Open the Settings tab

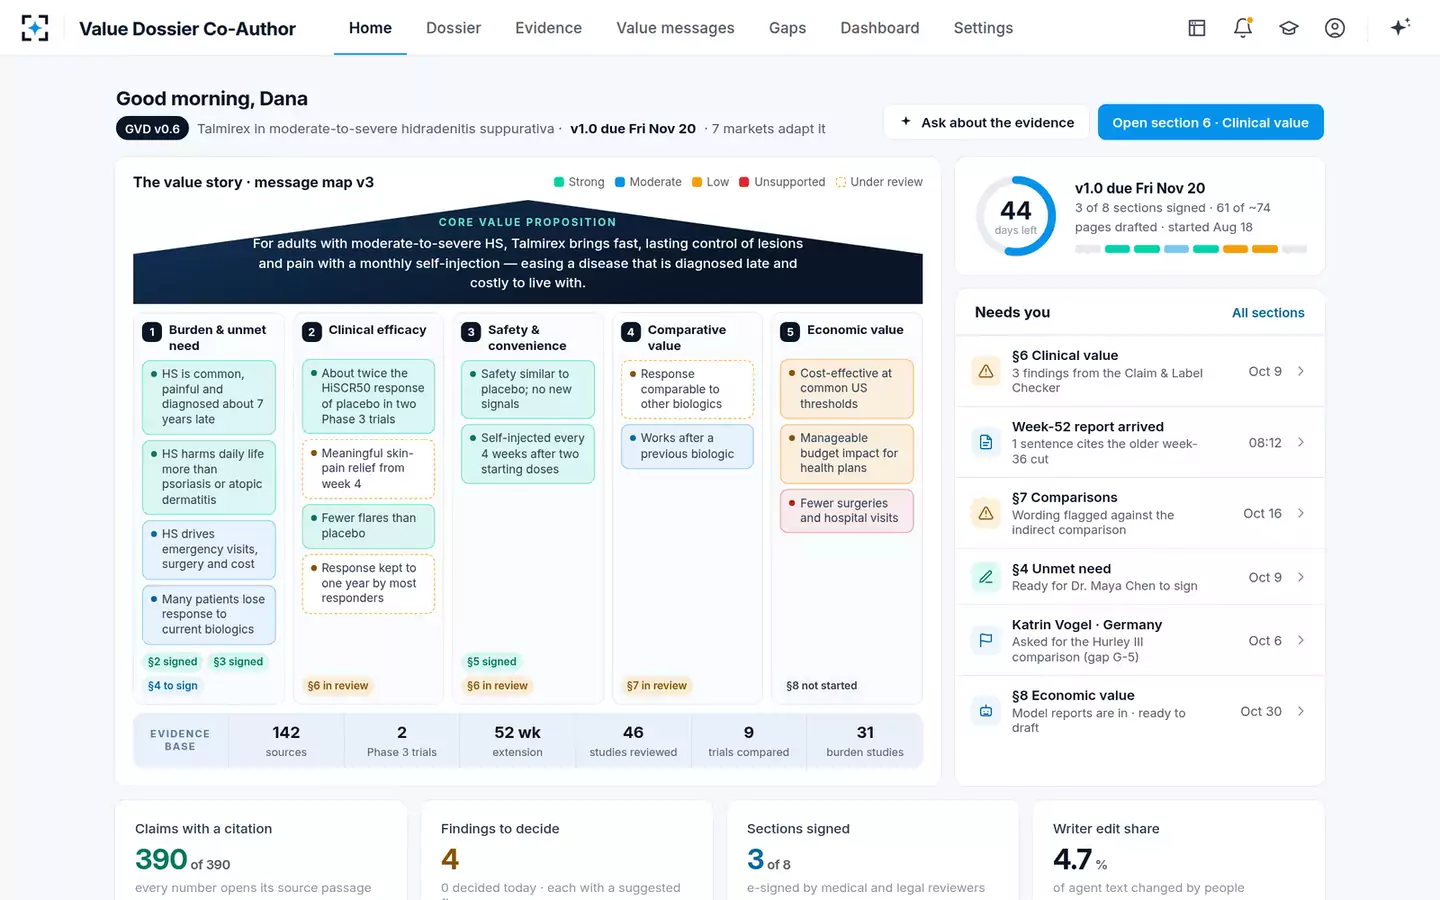pos(984,28)
